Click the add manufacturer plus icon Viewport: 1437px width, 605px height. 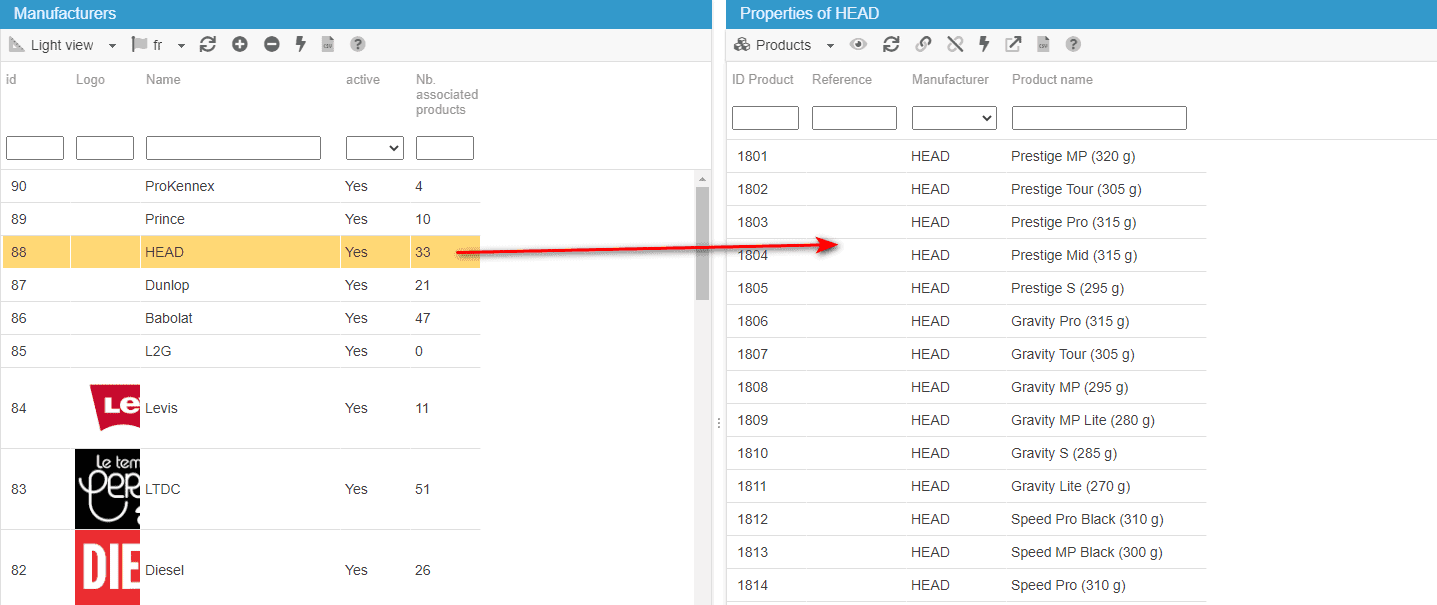pos(240,44)
